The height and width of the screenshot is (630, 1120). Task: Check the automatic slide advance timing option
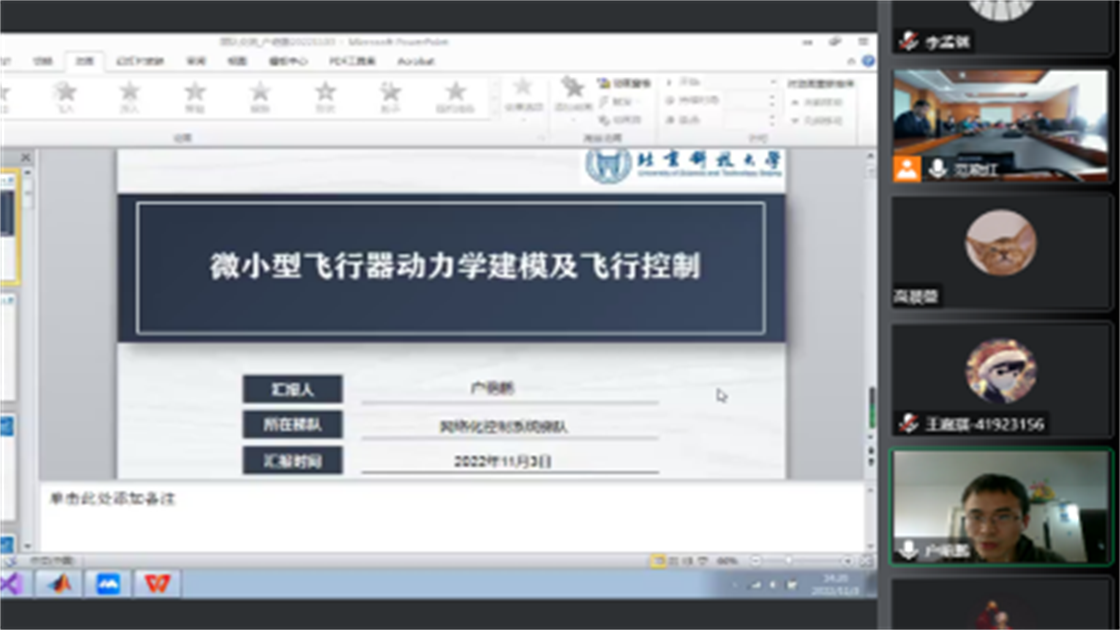click(793, 120)
